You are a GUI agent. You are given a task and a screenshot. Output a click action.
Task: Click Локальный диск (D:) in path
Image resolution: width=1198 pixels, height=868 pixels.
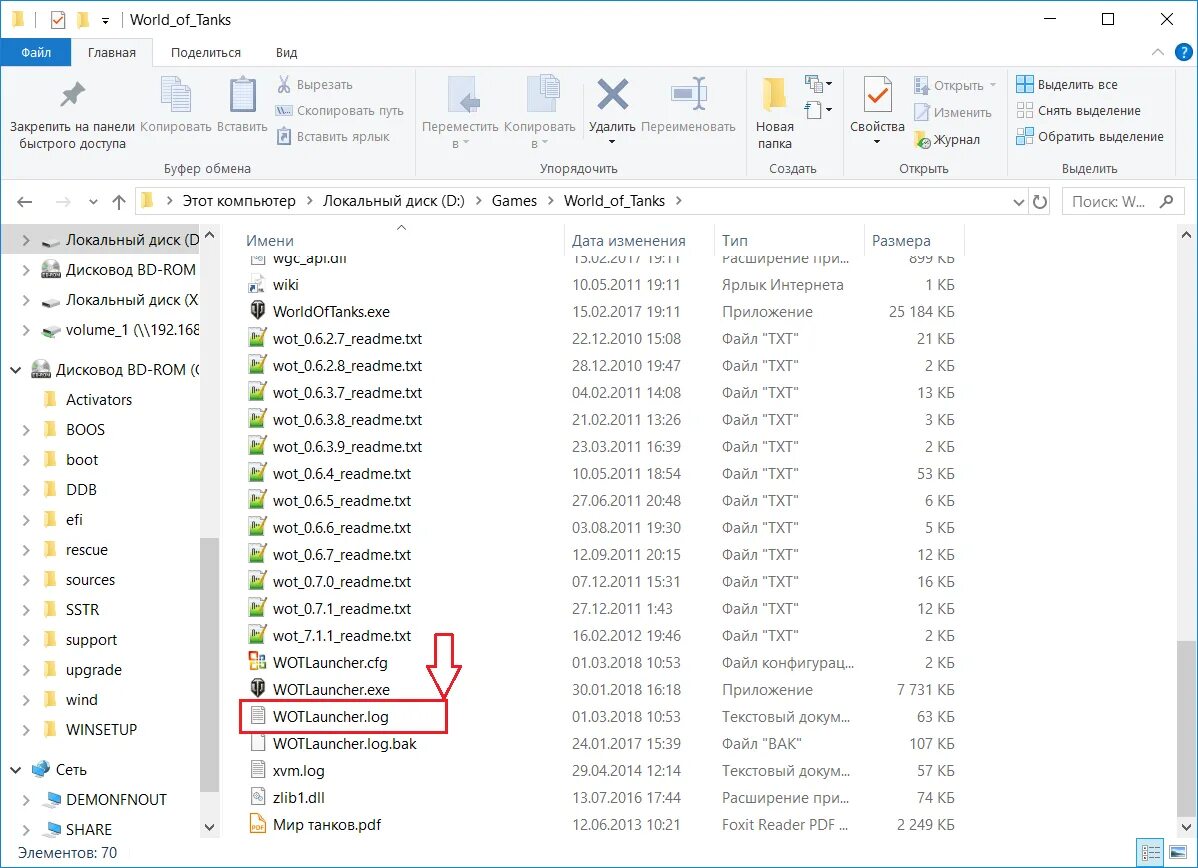(x=393, y=201)
